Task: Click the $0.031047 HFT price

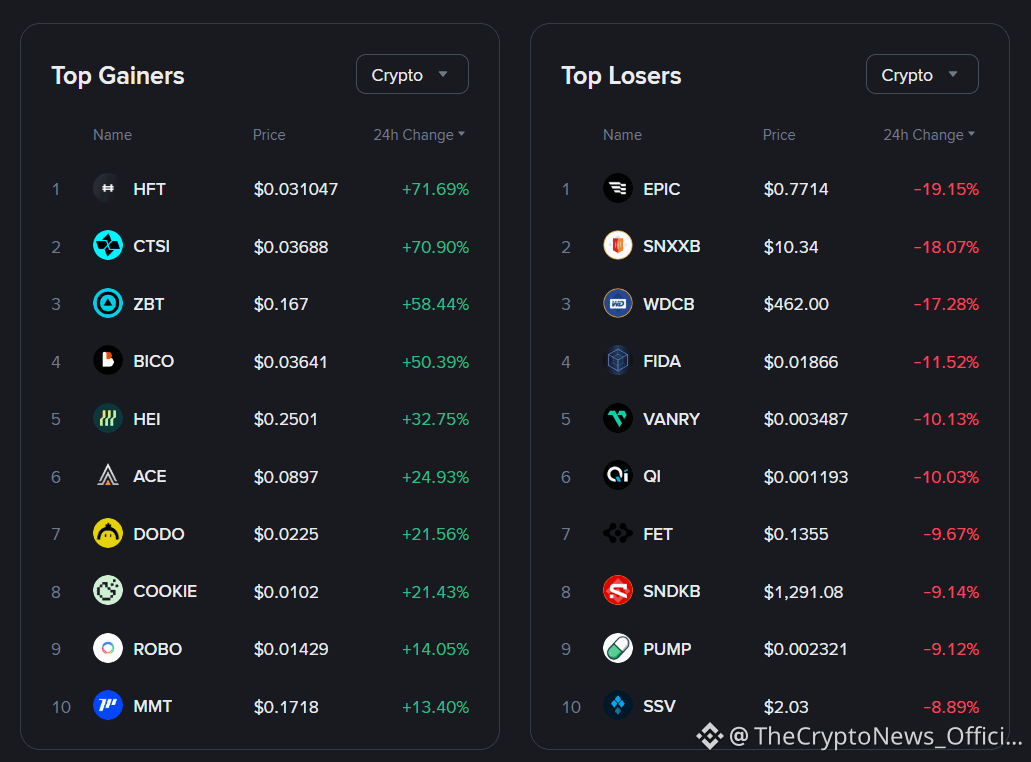Action: tap(296, 189)
